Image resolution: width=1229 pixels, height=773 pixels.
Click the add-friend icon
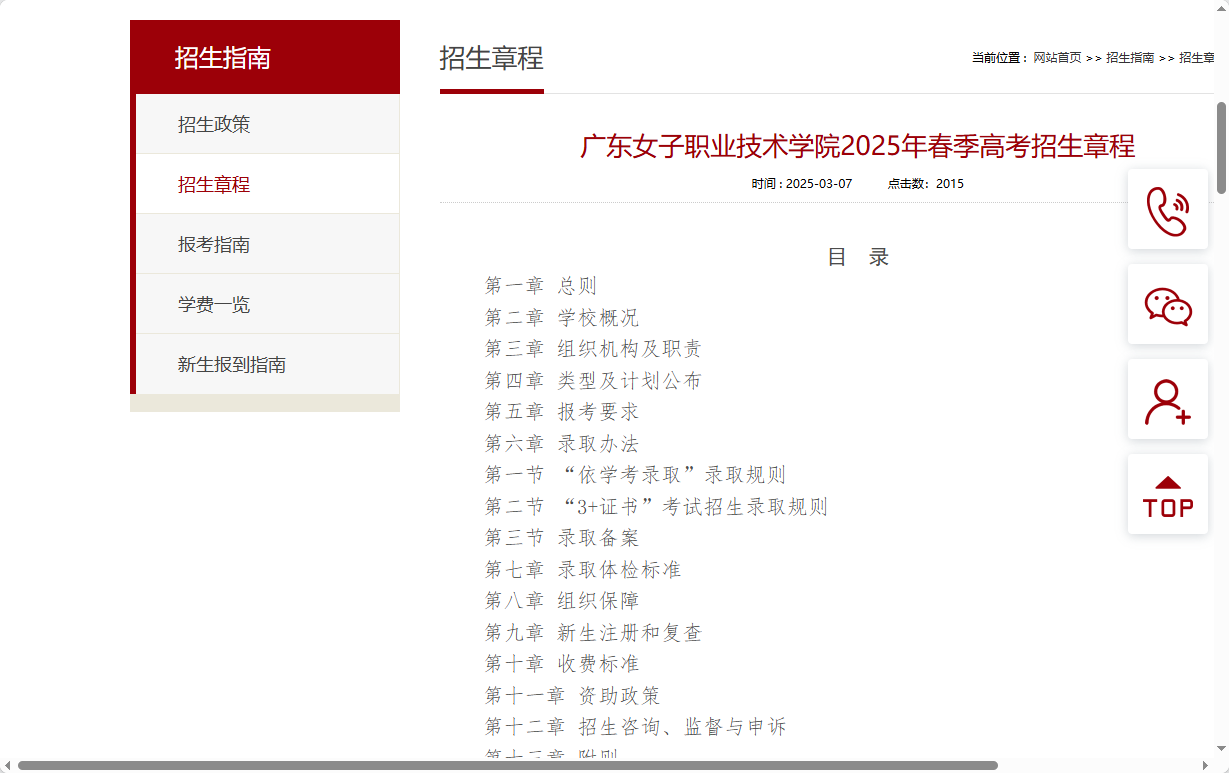point(1167,399)
